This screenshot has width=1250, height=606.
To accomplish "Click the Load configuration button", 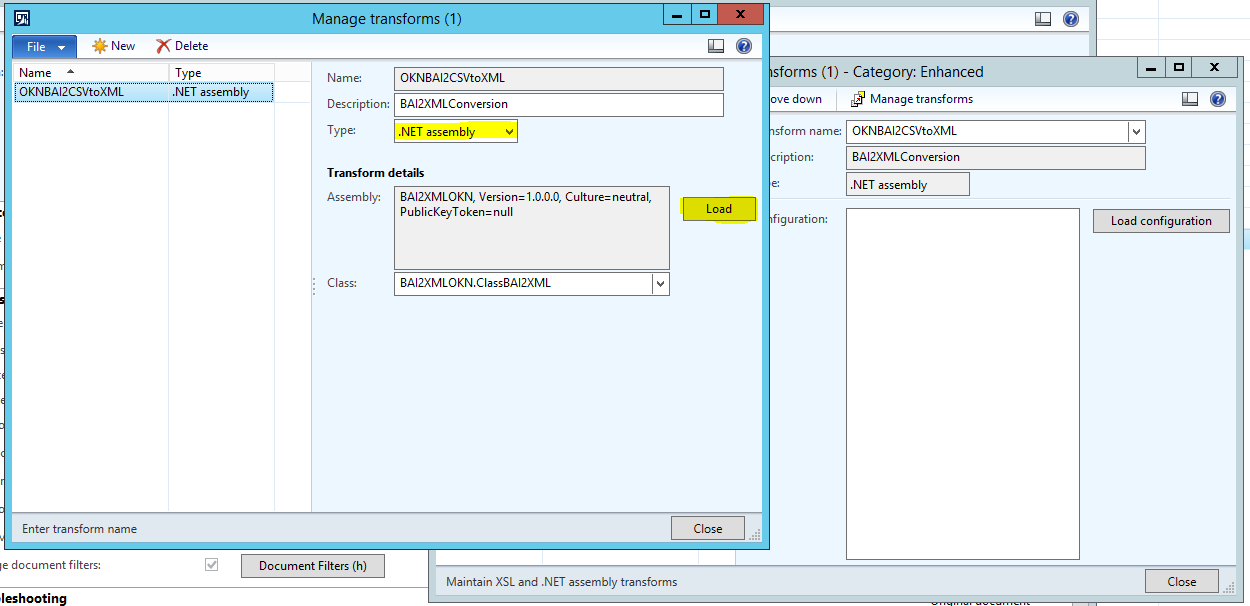I will pos(1161,220).
